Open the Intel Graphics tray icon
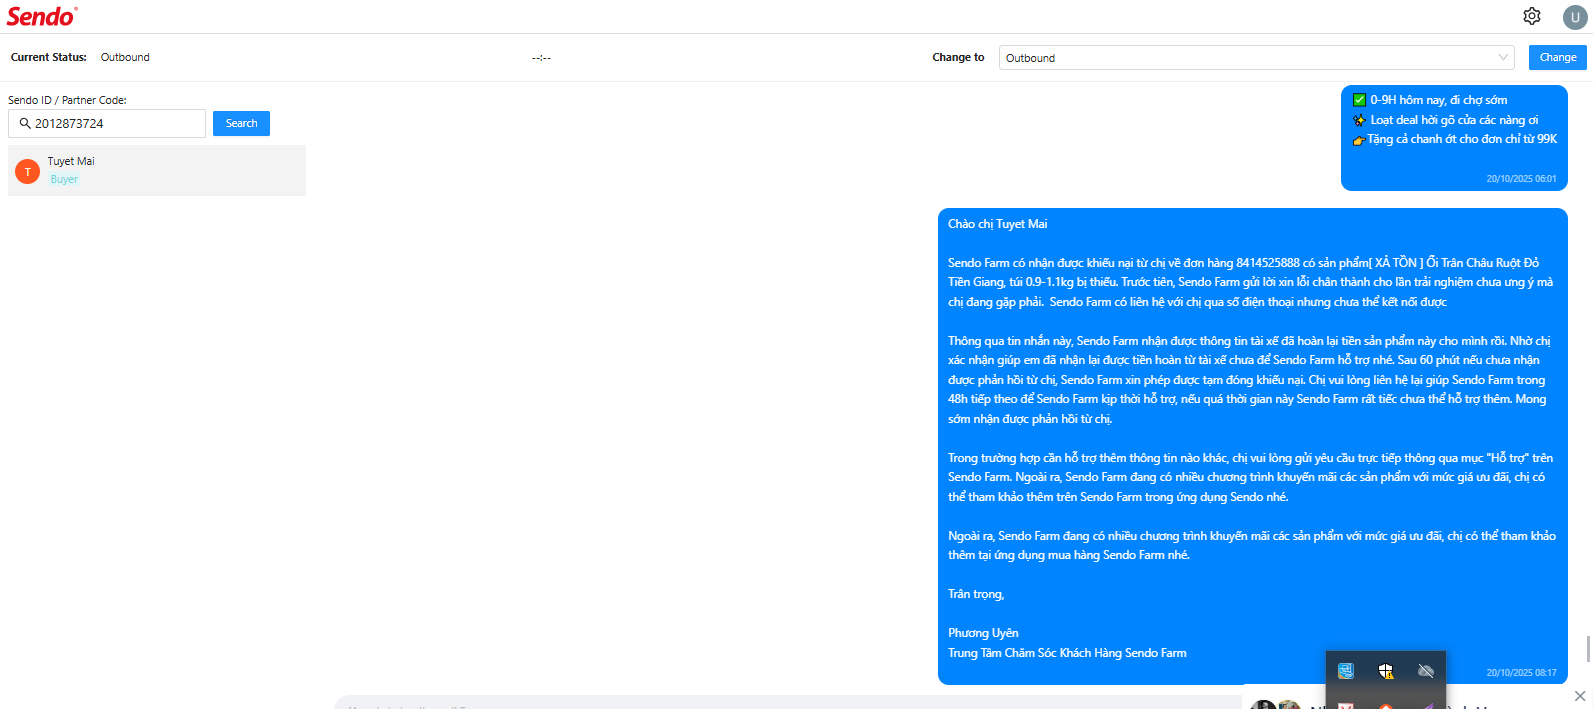This screenshot has width=1593, height=709. point(1345,671)
